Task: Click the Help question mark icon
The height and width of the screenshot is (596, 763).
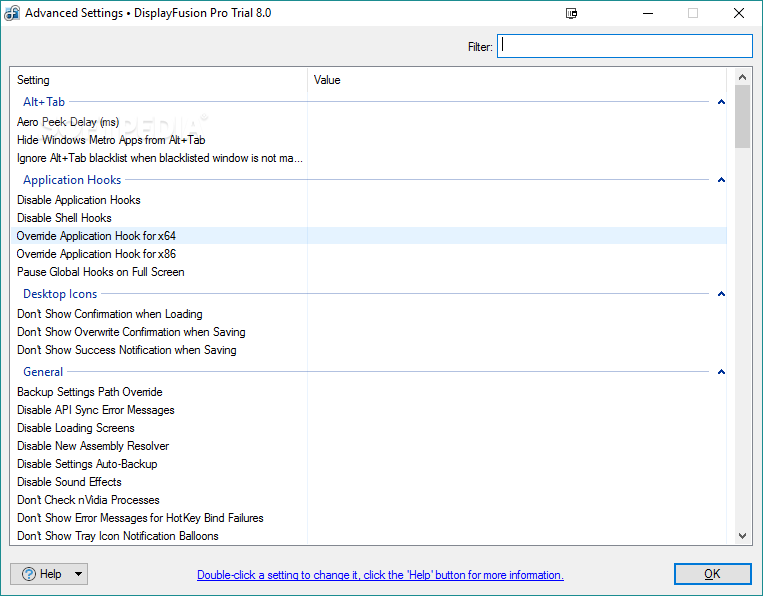Action: pyautogui.click(x=29, y=574)
